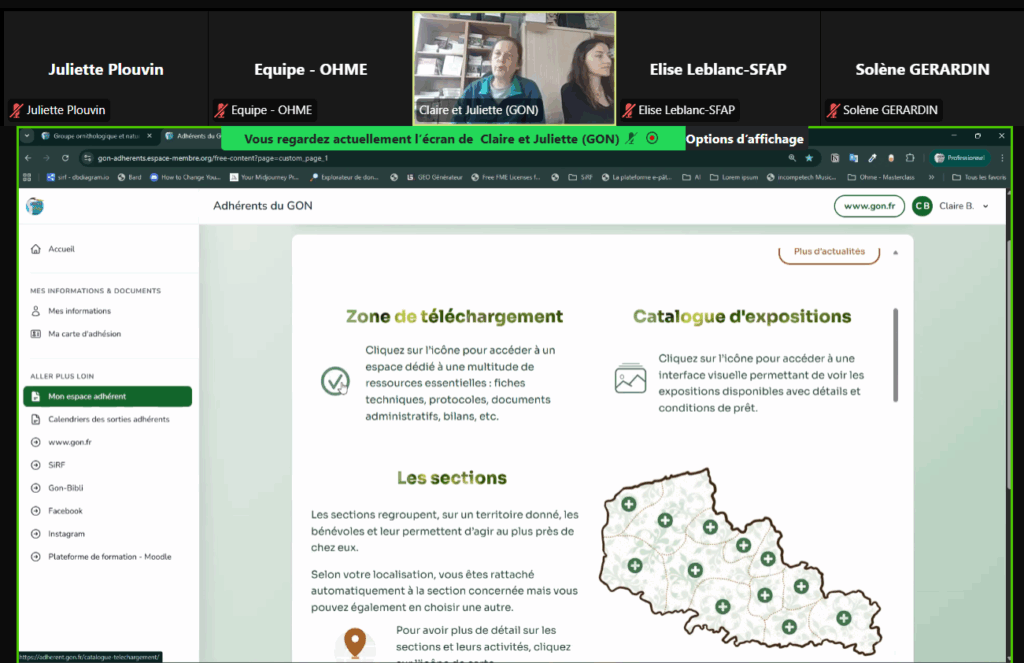Click Solène GERARDIN's muted microphone icon
The height and width of the screenshot is (663, 1024).
[x=833, y=110]
